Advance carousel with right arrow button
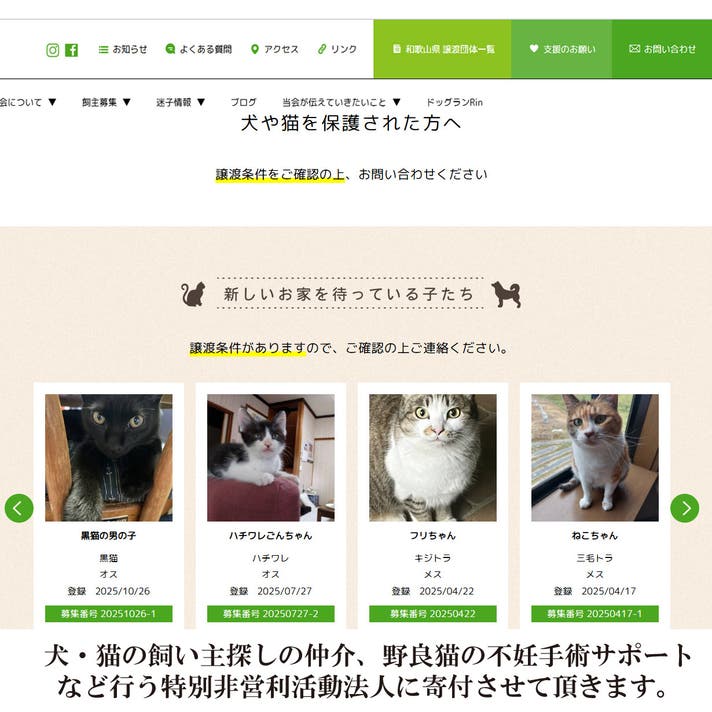 (x=684, y=508)
